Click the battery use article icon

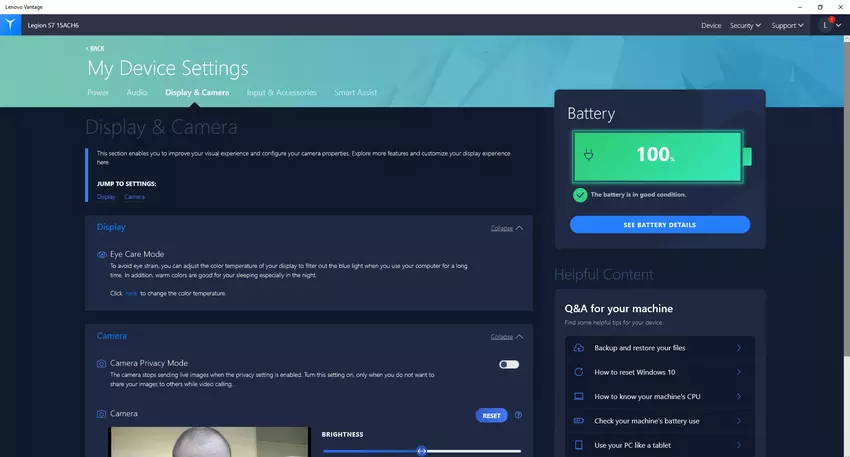[x=579, y=421]
